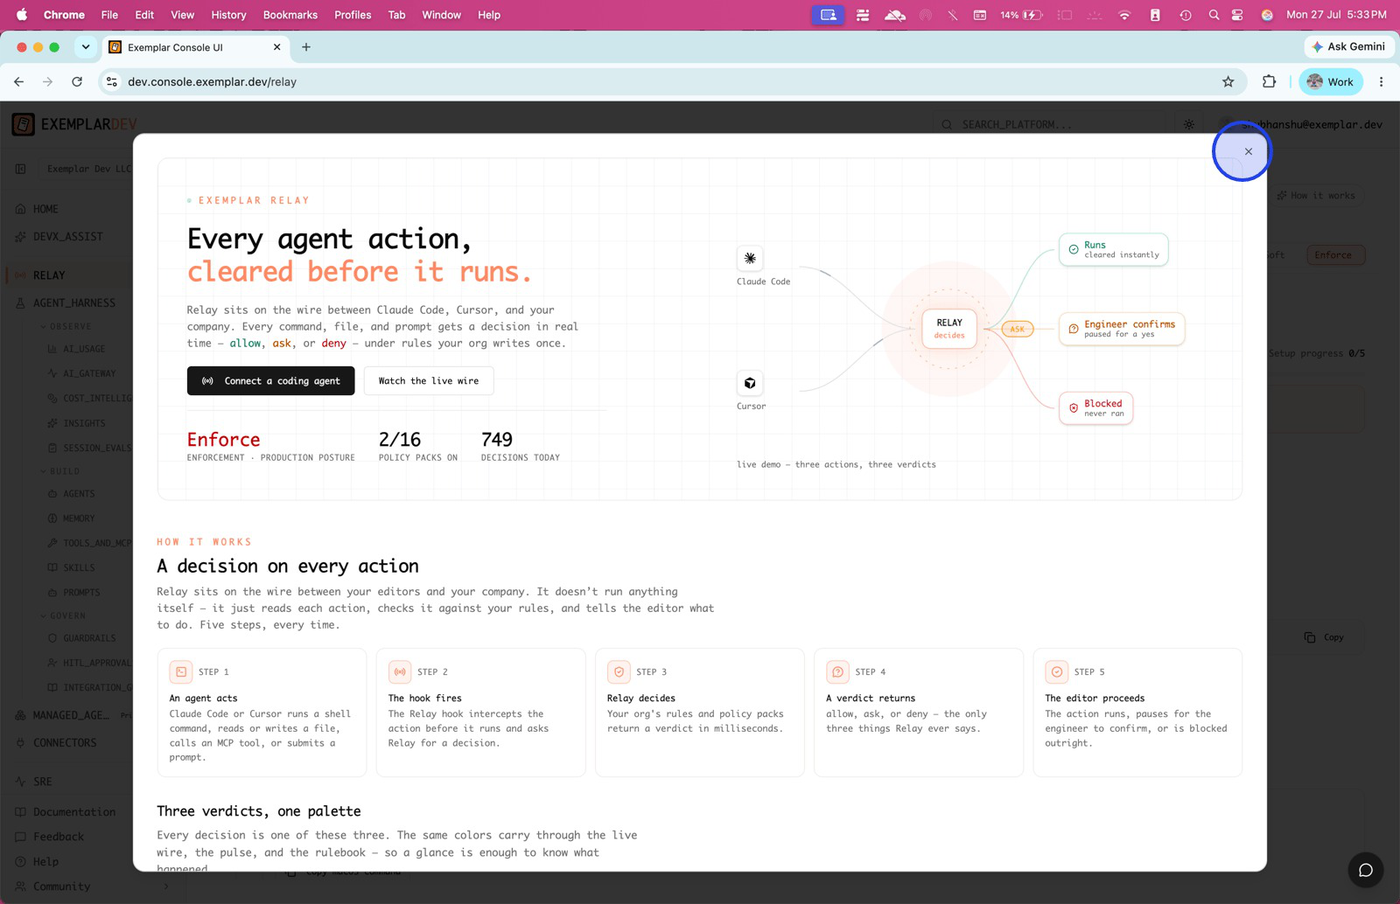Click the Step 3 Relay decides shield icon
The width and height of the screenshot is (1400, 904).
point(619,672)
